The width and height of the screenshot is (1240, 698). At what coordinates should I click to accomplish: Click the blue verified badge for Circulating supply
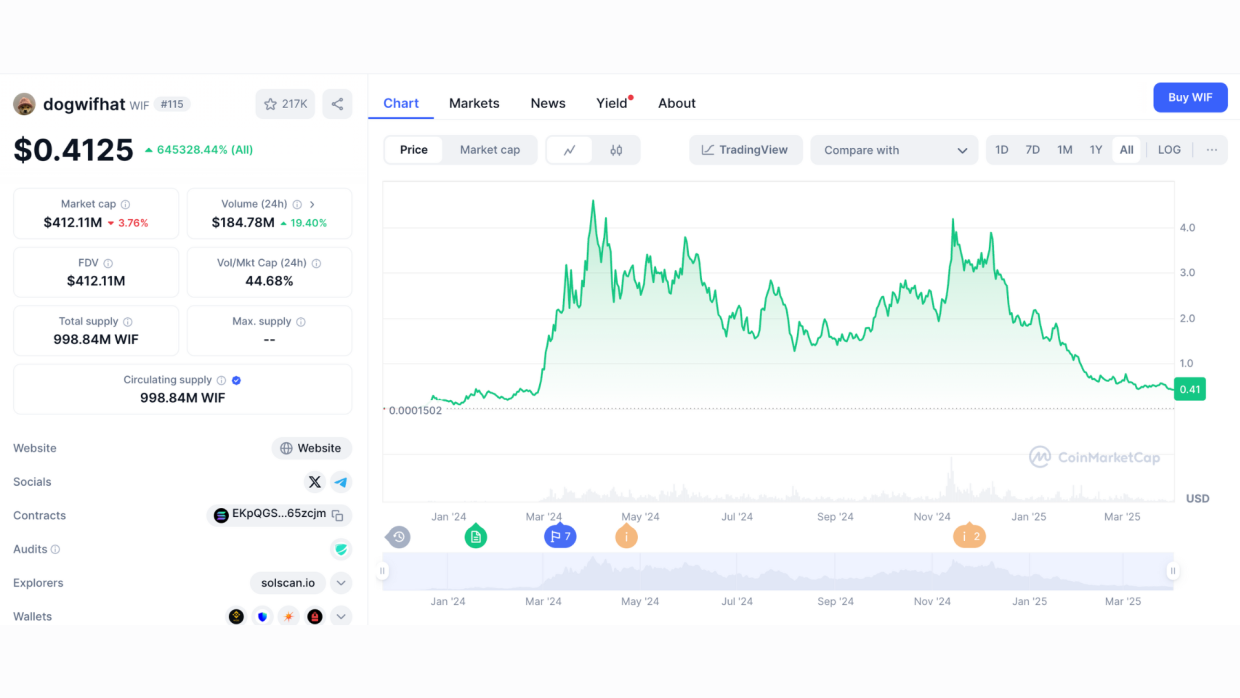click(x=236, y=380)
